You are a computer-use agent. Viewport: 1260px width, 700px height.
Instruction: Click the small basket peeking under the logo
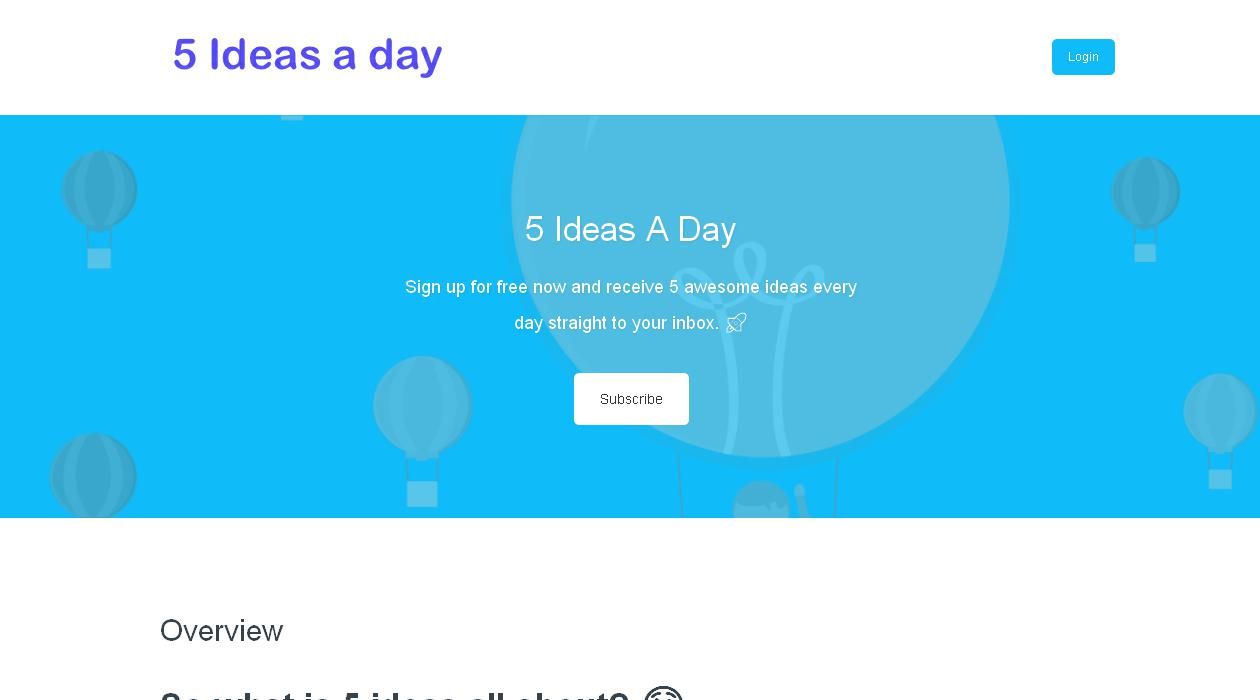(x=292, y=117)
